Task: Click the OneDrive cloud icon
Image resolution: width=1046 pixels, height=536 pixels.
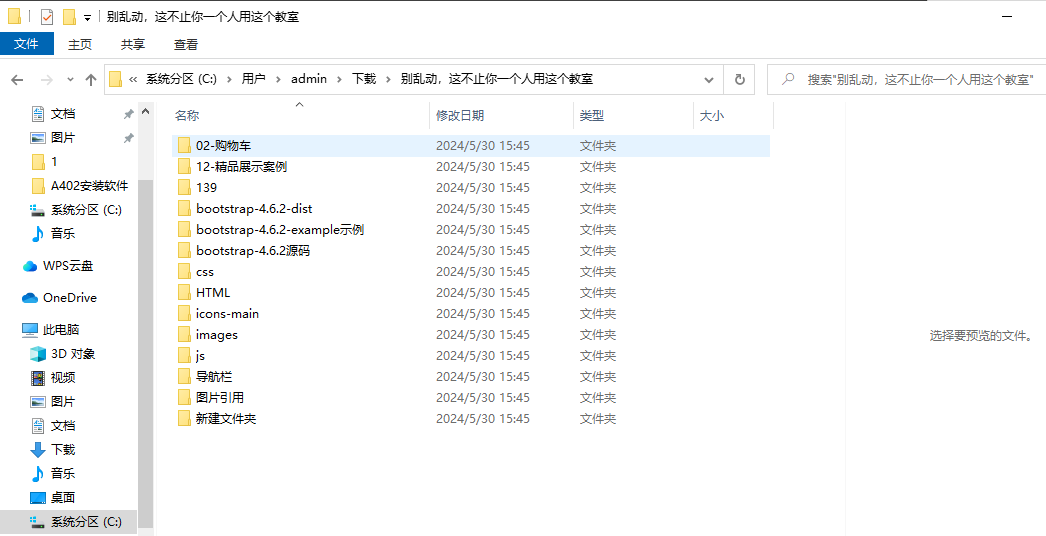Action: coord(30,298)
